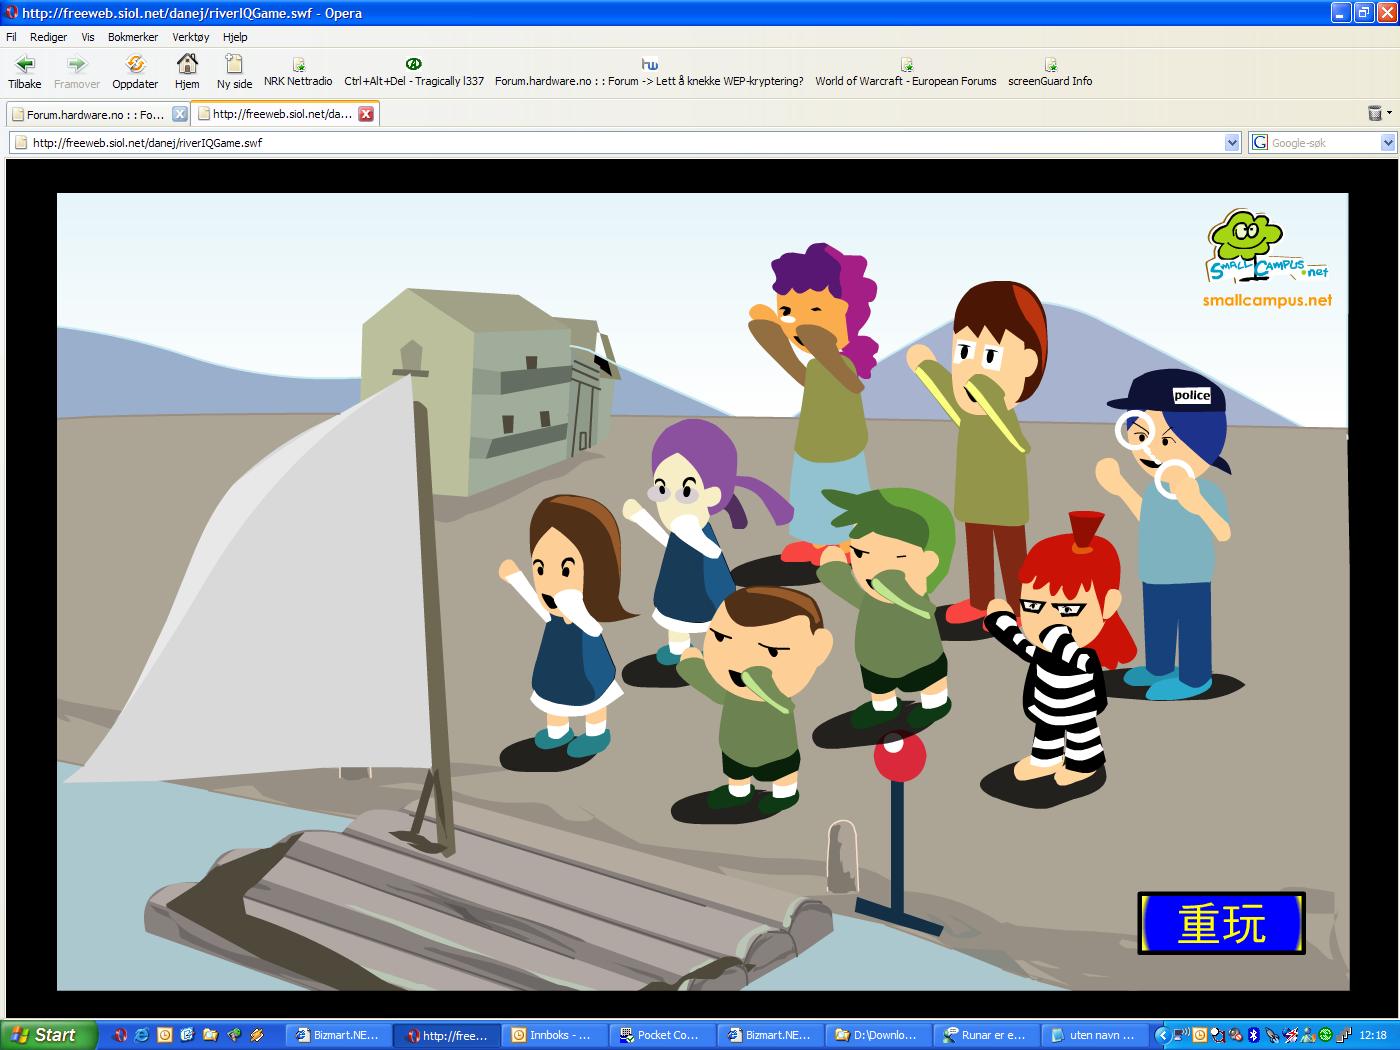Open the Vis menu
The image size is (1400, 1050).
click(x=88, y=37)
